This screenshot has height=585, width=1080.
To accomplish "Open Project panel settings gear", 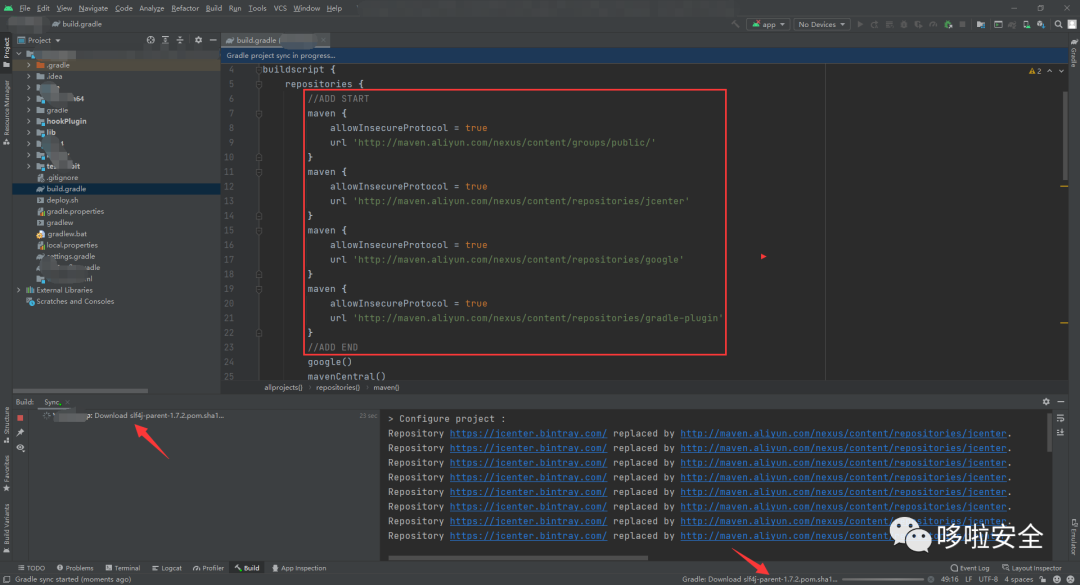I will (198, 40).
